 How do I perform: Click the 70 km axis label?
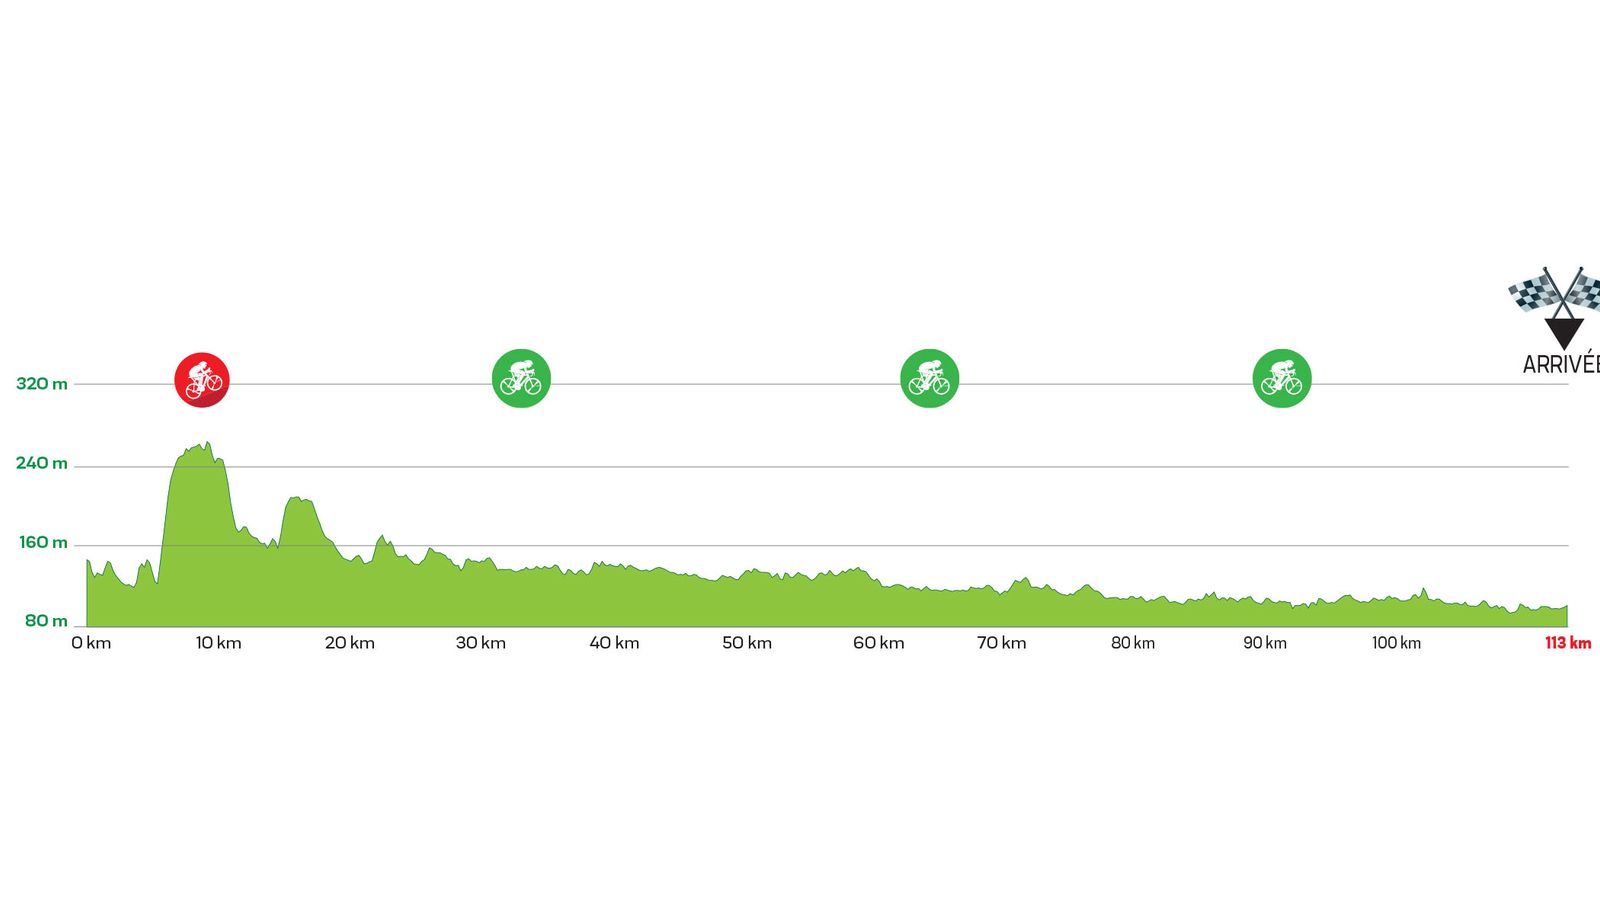[x=1001, y=643]
